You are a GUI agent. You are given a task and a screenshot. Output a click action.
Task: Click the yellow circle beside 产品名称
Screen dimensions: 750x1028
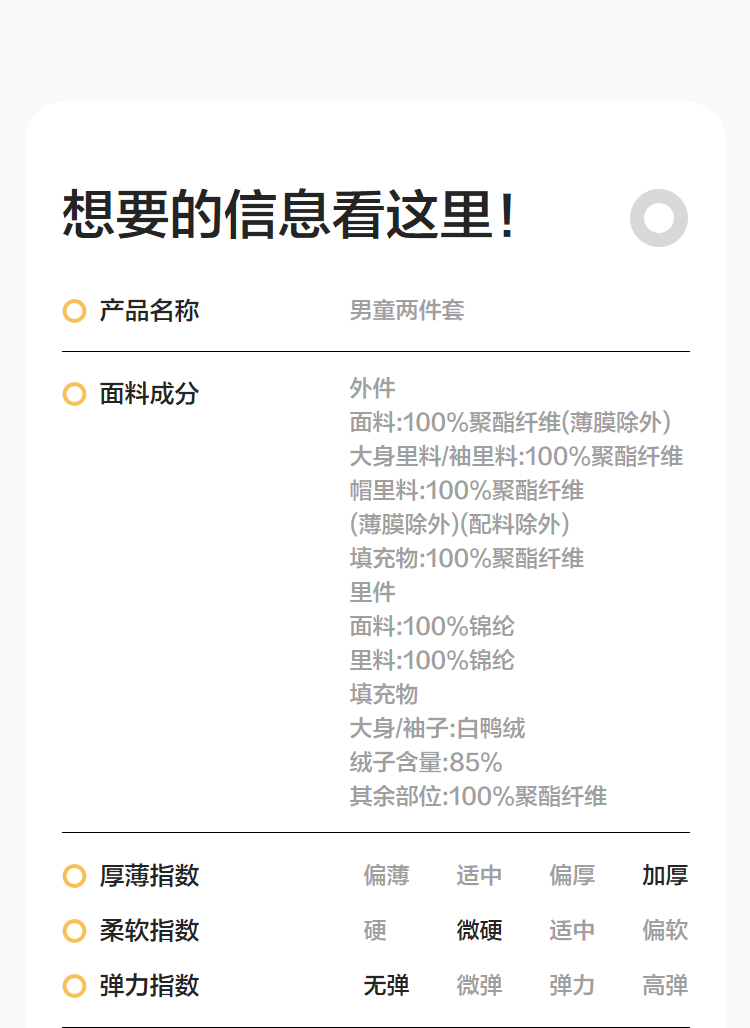(74, 311)
